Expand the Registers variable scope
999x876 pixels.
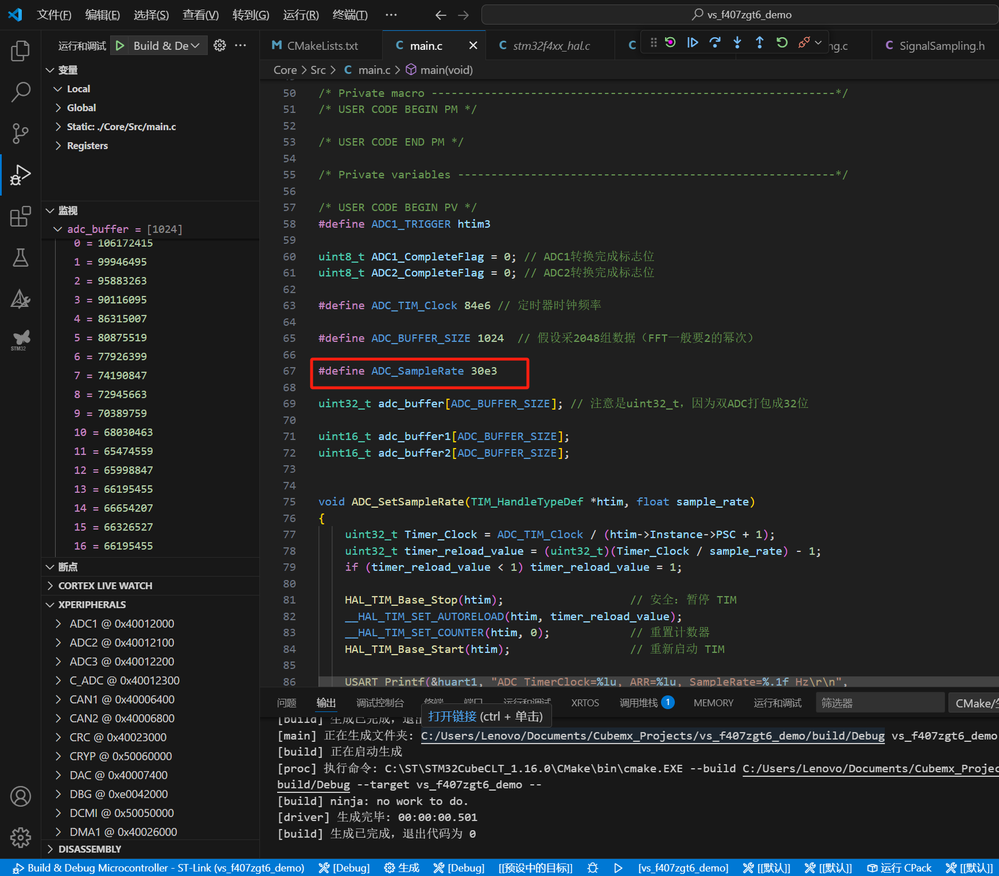(58, 146)
